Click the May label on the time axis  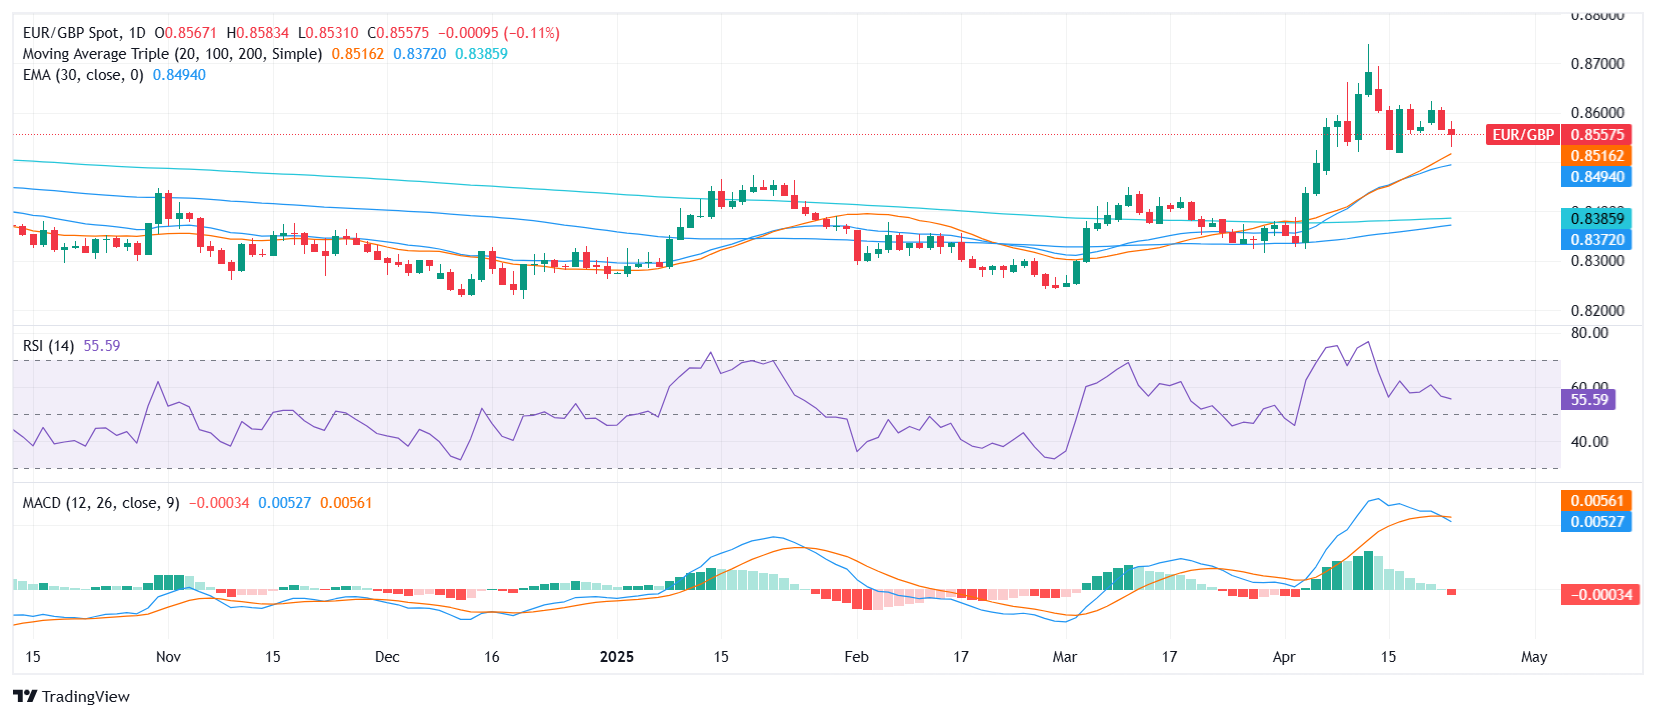1534,657
